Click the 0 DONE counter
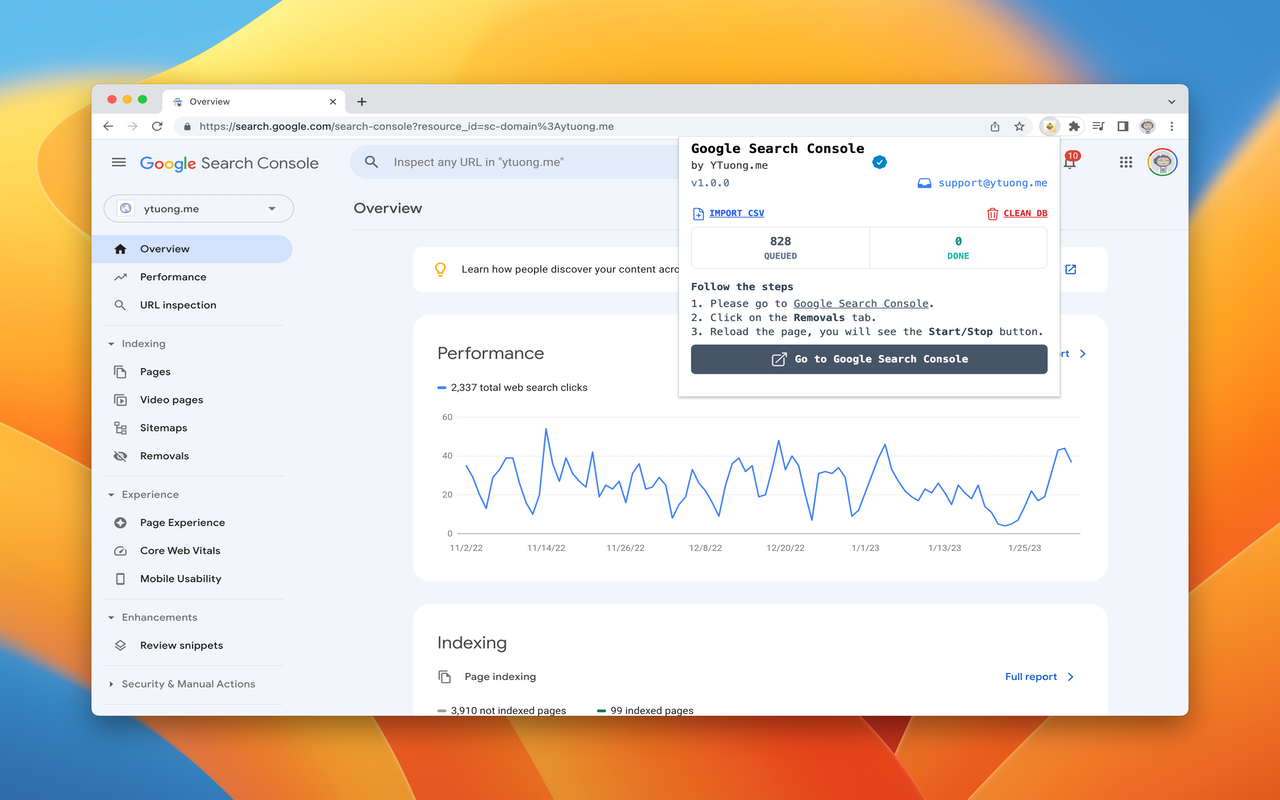 (x=958, y=248)
